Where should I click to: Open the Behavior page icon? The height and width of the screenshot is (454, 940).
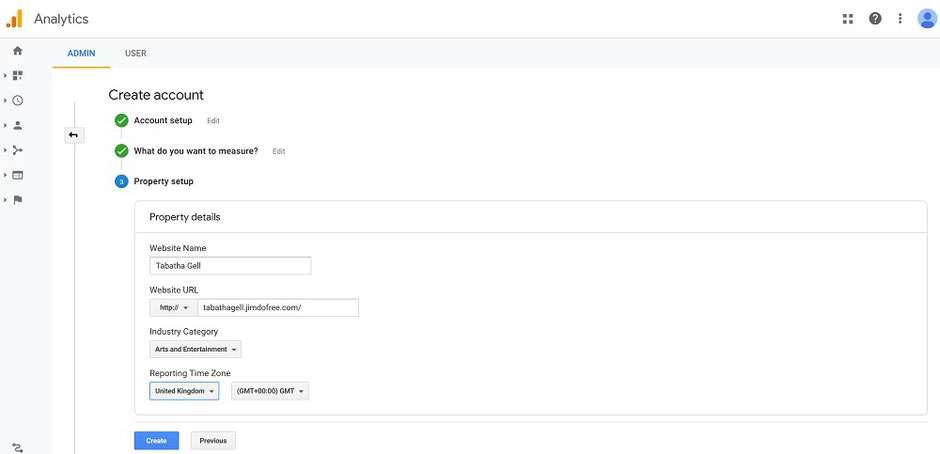[17, 175]
